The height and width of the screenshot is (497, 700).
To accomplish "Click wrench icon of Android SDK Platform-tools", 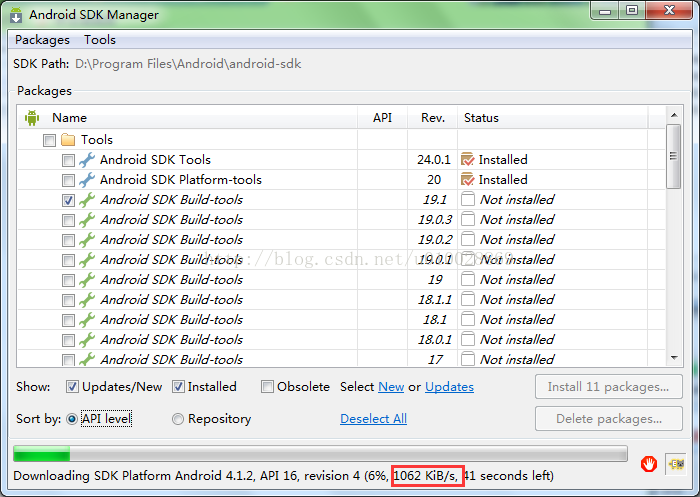I will [87, 180].
